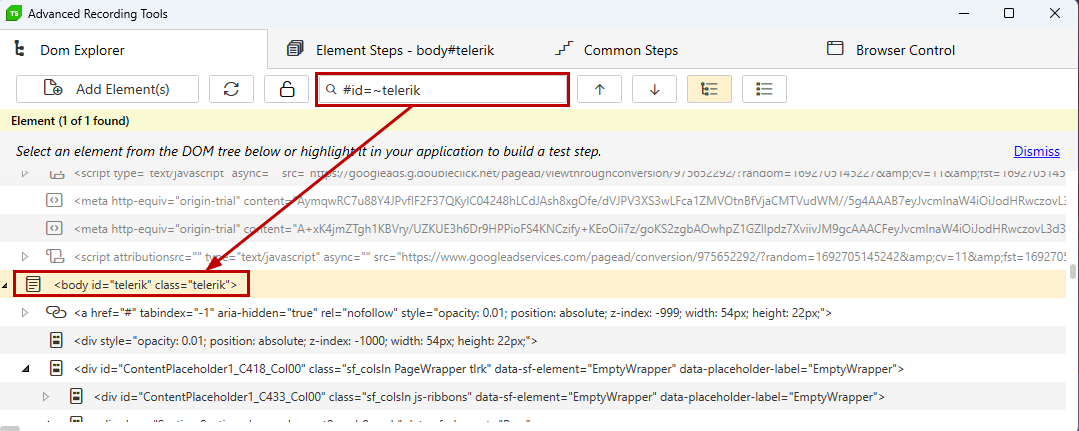Click the Add Element(s) button
This screenshot has width=1079, height=431.
107,90
